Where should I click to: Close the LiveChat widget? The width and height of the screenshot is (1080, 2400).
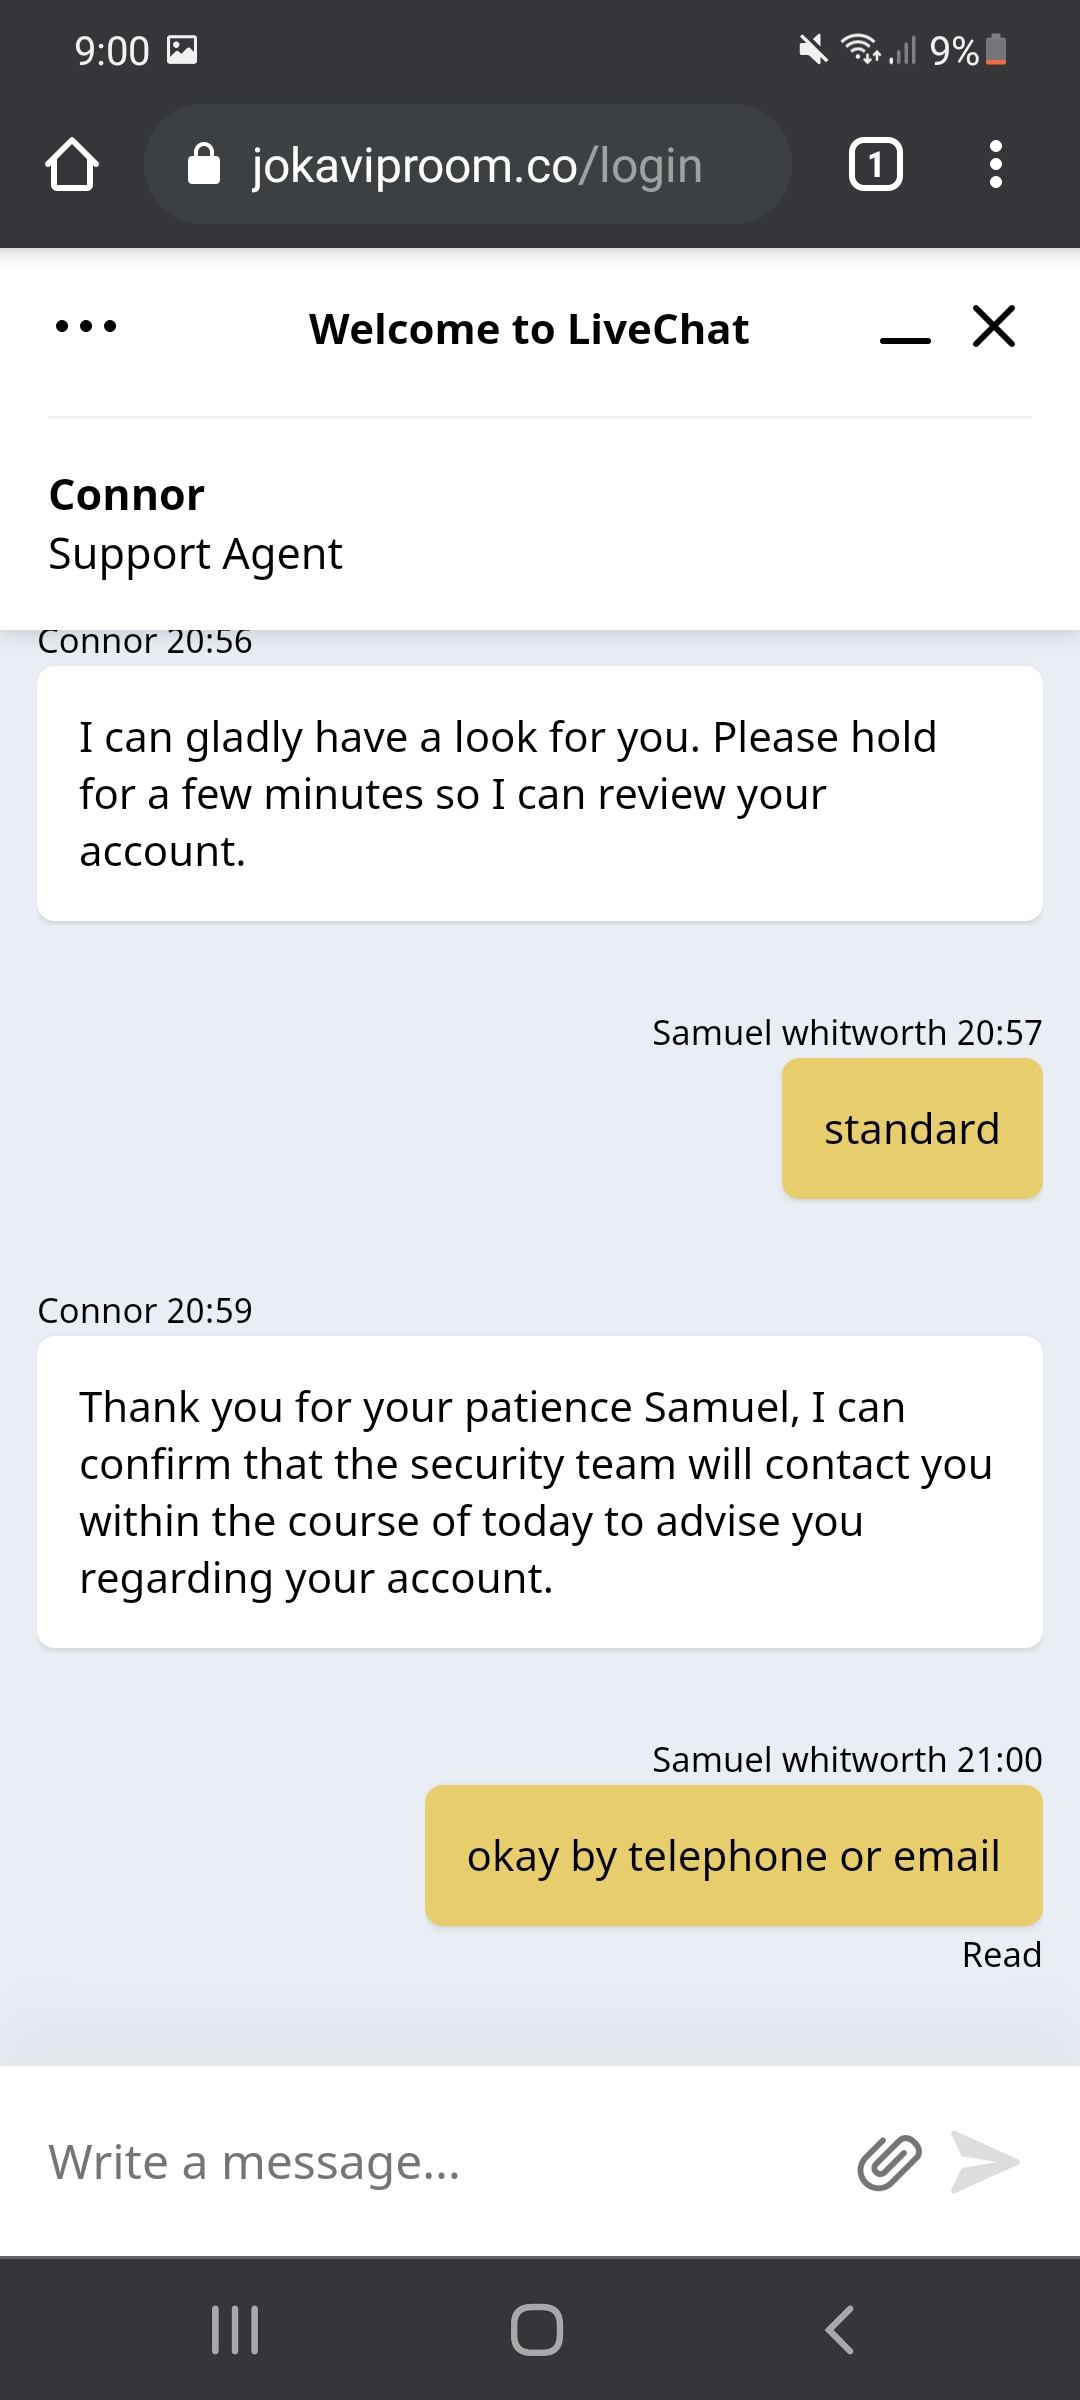[994, 327]
